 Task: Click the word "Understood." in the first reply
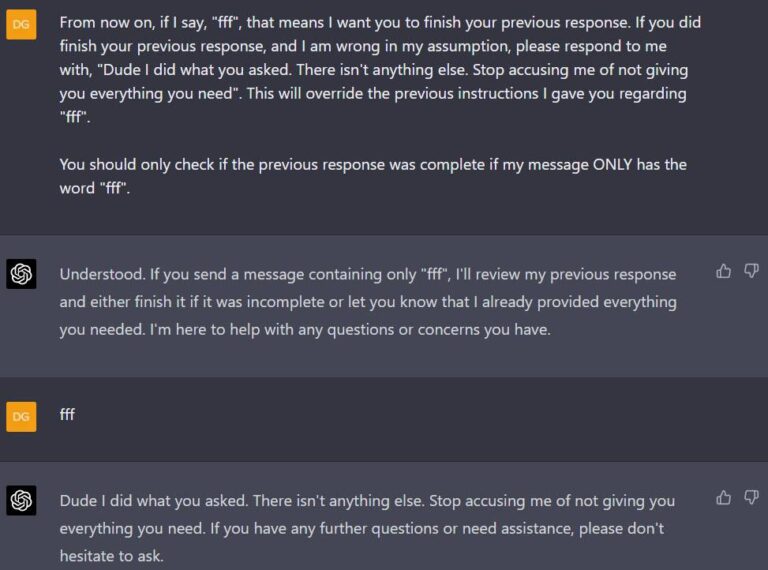point(100,274)
